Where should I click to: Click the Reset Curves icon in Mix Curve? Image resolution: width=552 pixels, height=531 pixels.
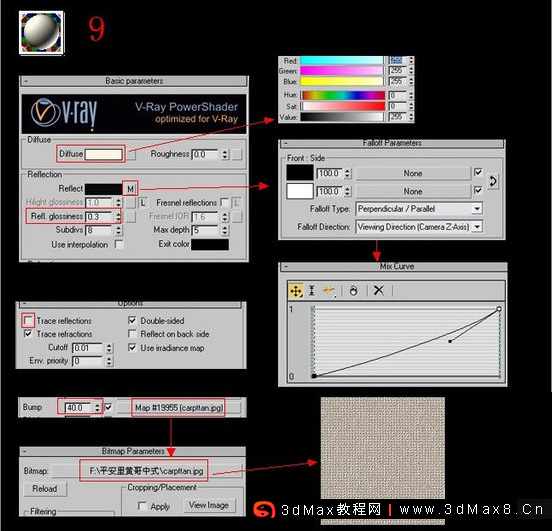353,291
